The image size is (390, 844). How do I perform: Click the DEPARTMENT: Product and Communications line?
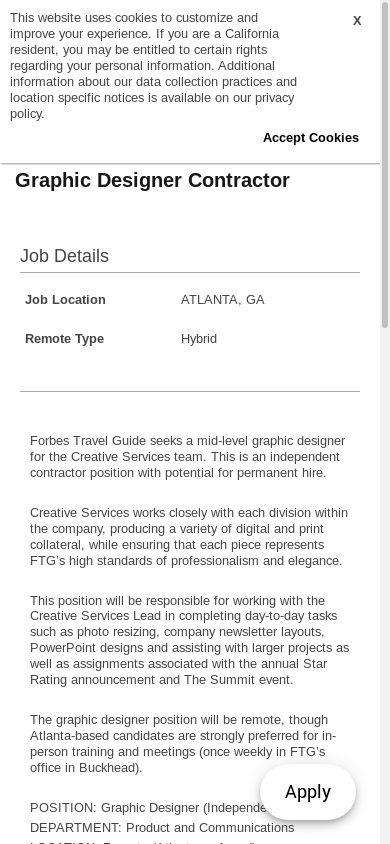pos(162,827)
